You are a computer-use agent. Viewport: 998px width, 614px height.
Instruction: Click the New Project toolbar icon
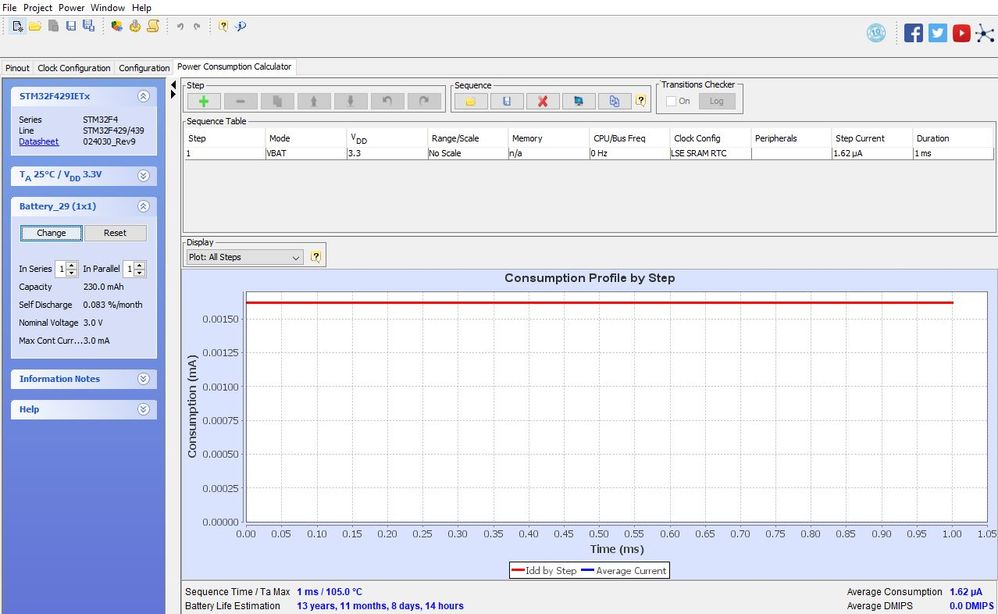coord(17,26)
